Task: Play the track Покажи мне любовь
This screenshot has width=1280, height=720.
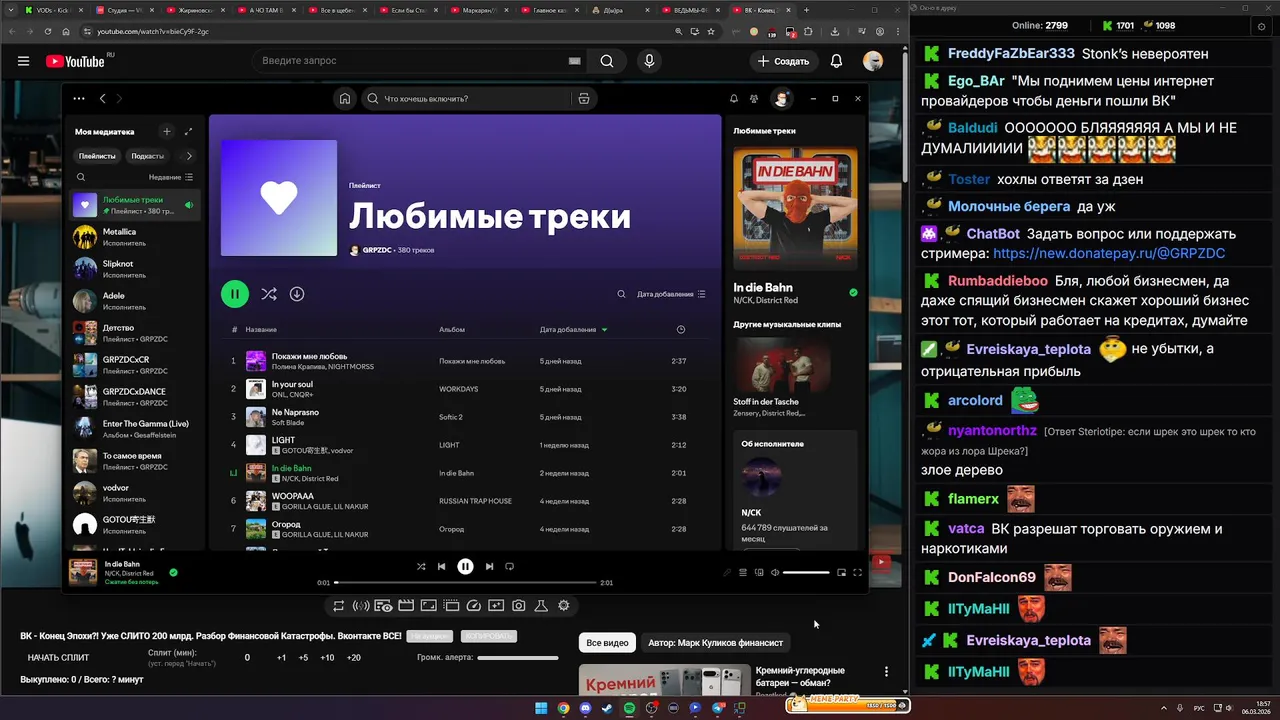Action: tap(309, 356)
